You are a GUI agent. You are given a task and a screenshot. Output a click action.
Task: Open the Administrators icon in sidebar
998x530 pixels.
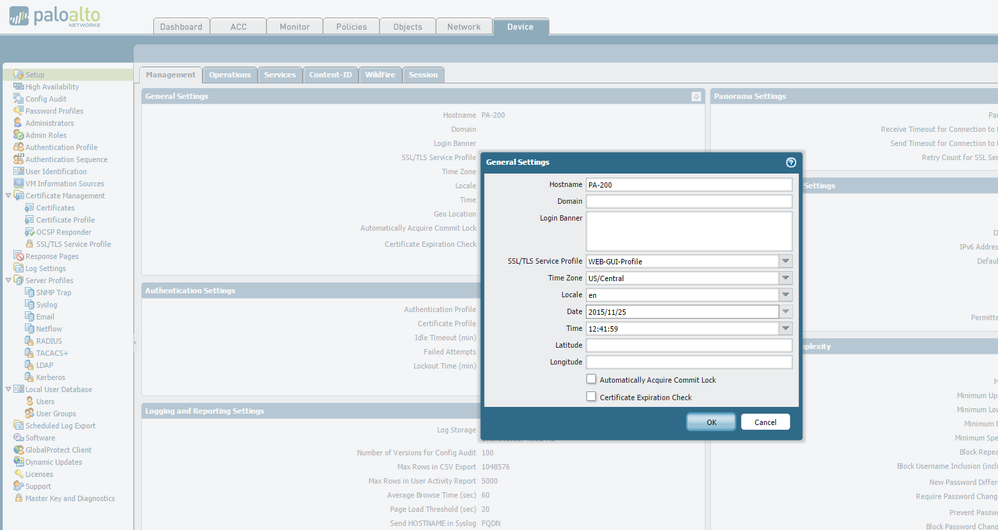[x=18, y=123]
